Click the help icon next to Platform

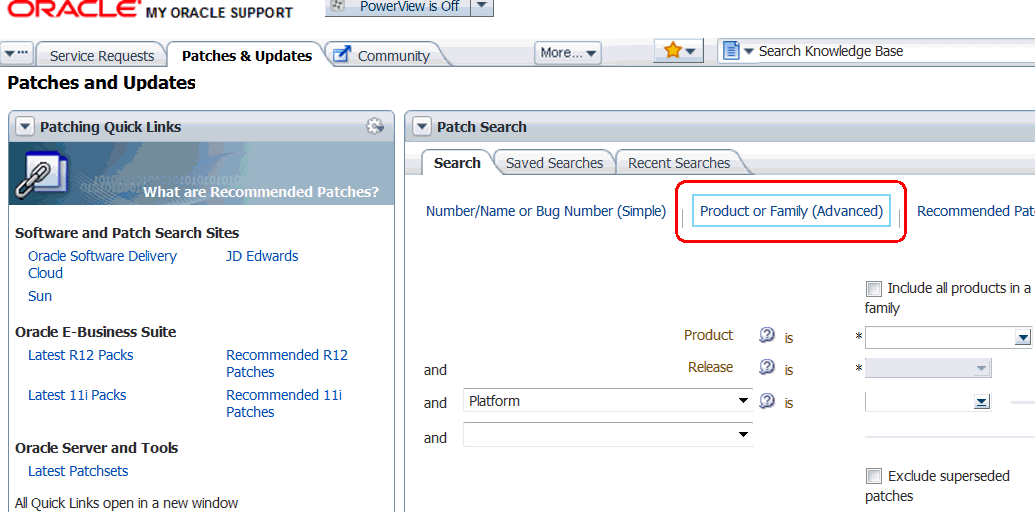coord(766,400)
